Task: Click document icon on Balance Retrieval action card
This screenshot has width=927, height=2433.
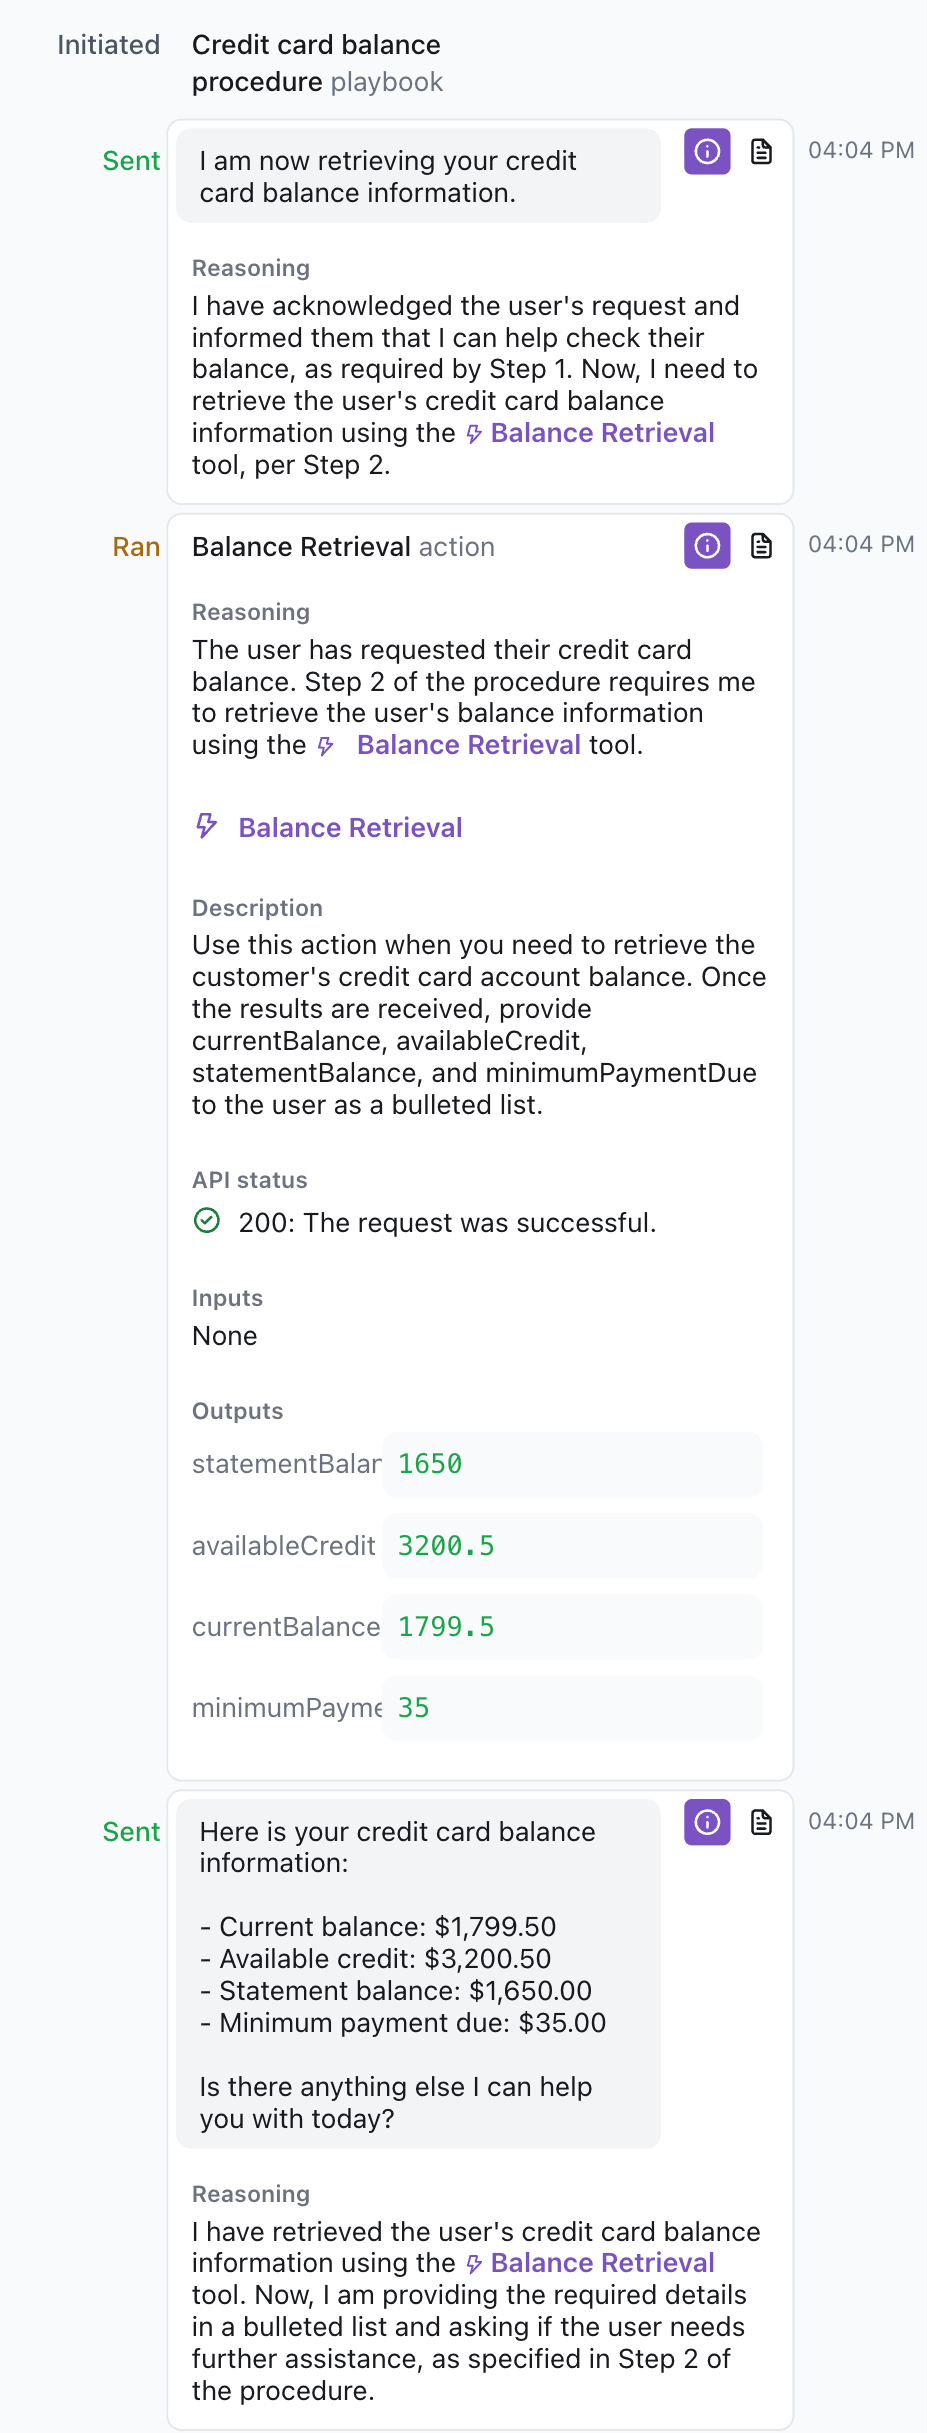Action: (x=761, y=546)
